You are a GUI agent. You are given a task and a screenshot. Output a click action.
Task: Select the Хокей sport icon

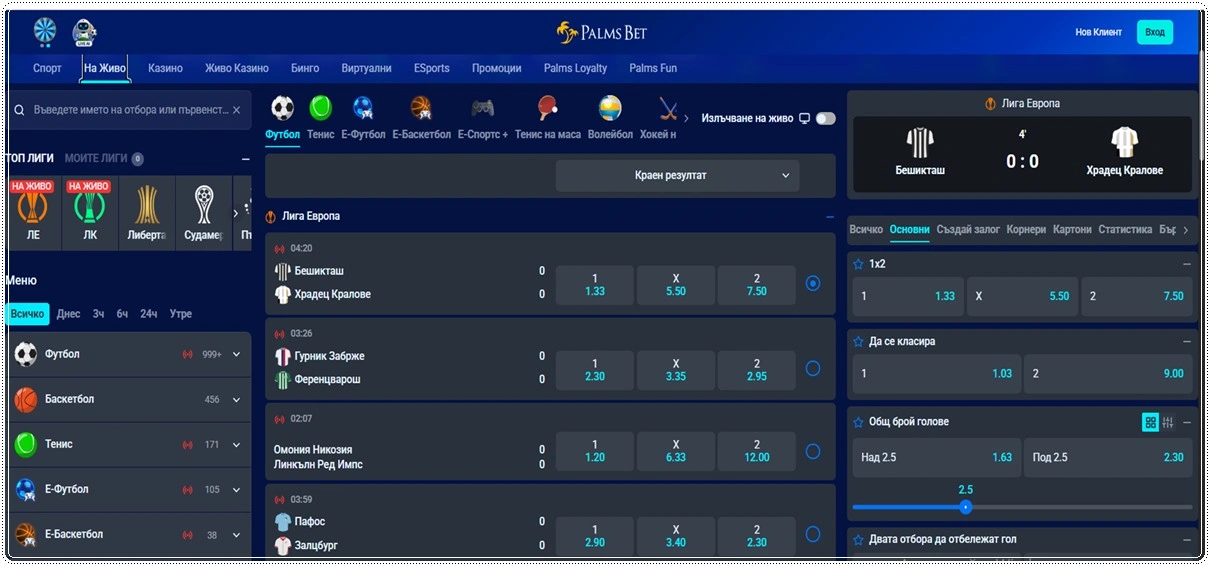point(667,108)
